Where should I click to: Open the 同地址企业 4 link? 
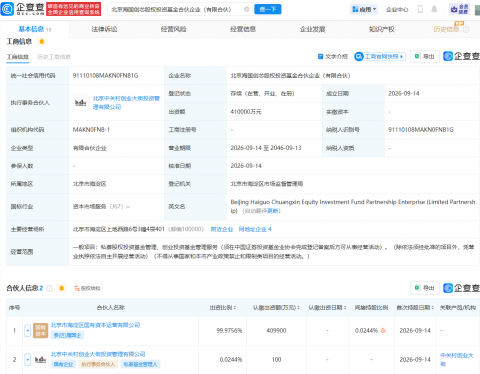pos(255,229)
